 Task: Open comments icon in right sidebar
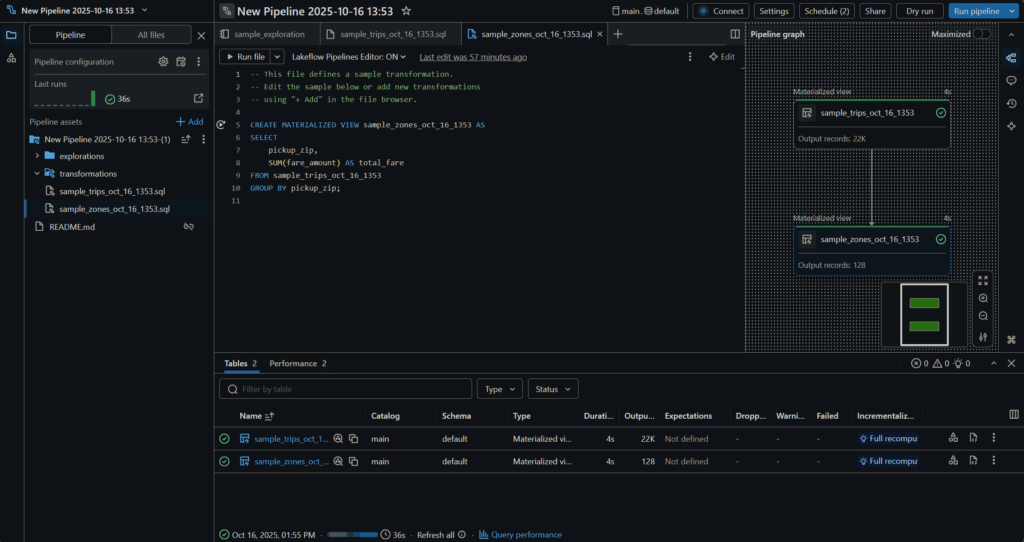[x=1011, y=80]
